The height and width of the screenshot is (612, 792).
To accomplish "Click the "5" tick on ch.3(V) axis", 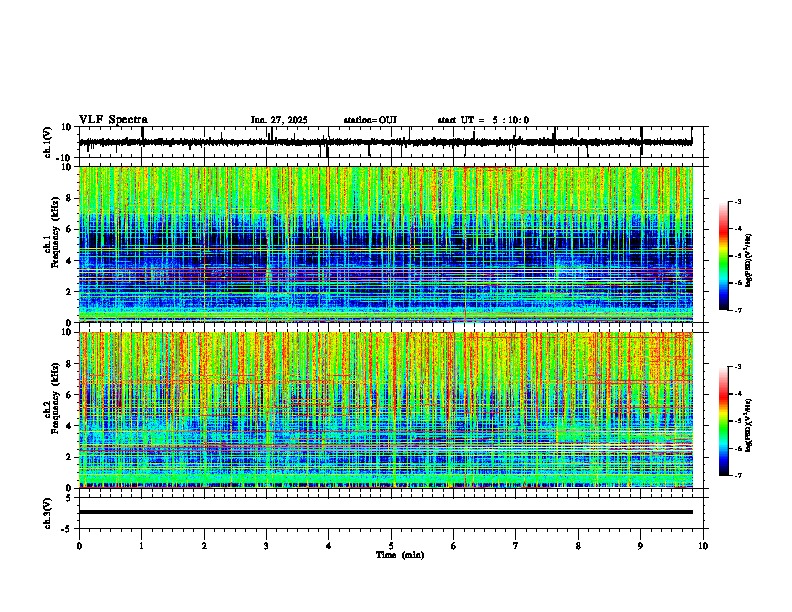I will (70, 498).
